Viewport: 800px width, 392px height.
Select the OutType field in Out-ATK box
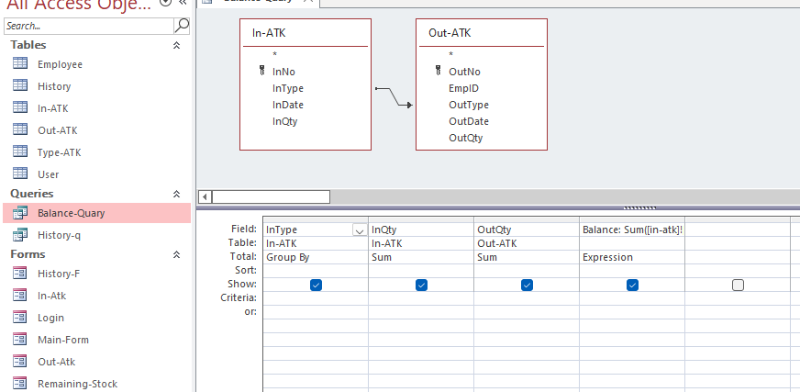(469, 105)
